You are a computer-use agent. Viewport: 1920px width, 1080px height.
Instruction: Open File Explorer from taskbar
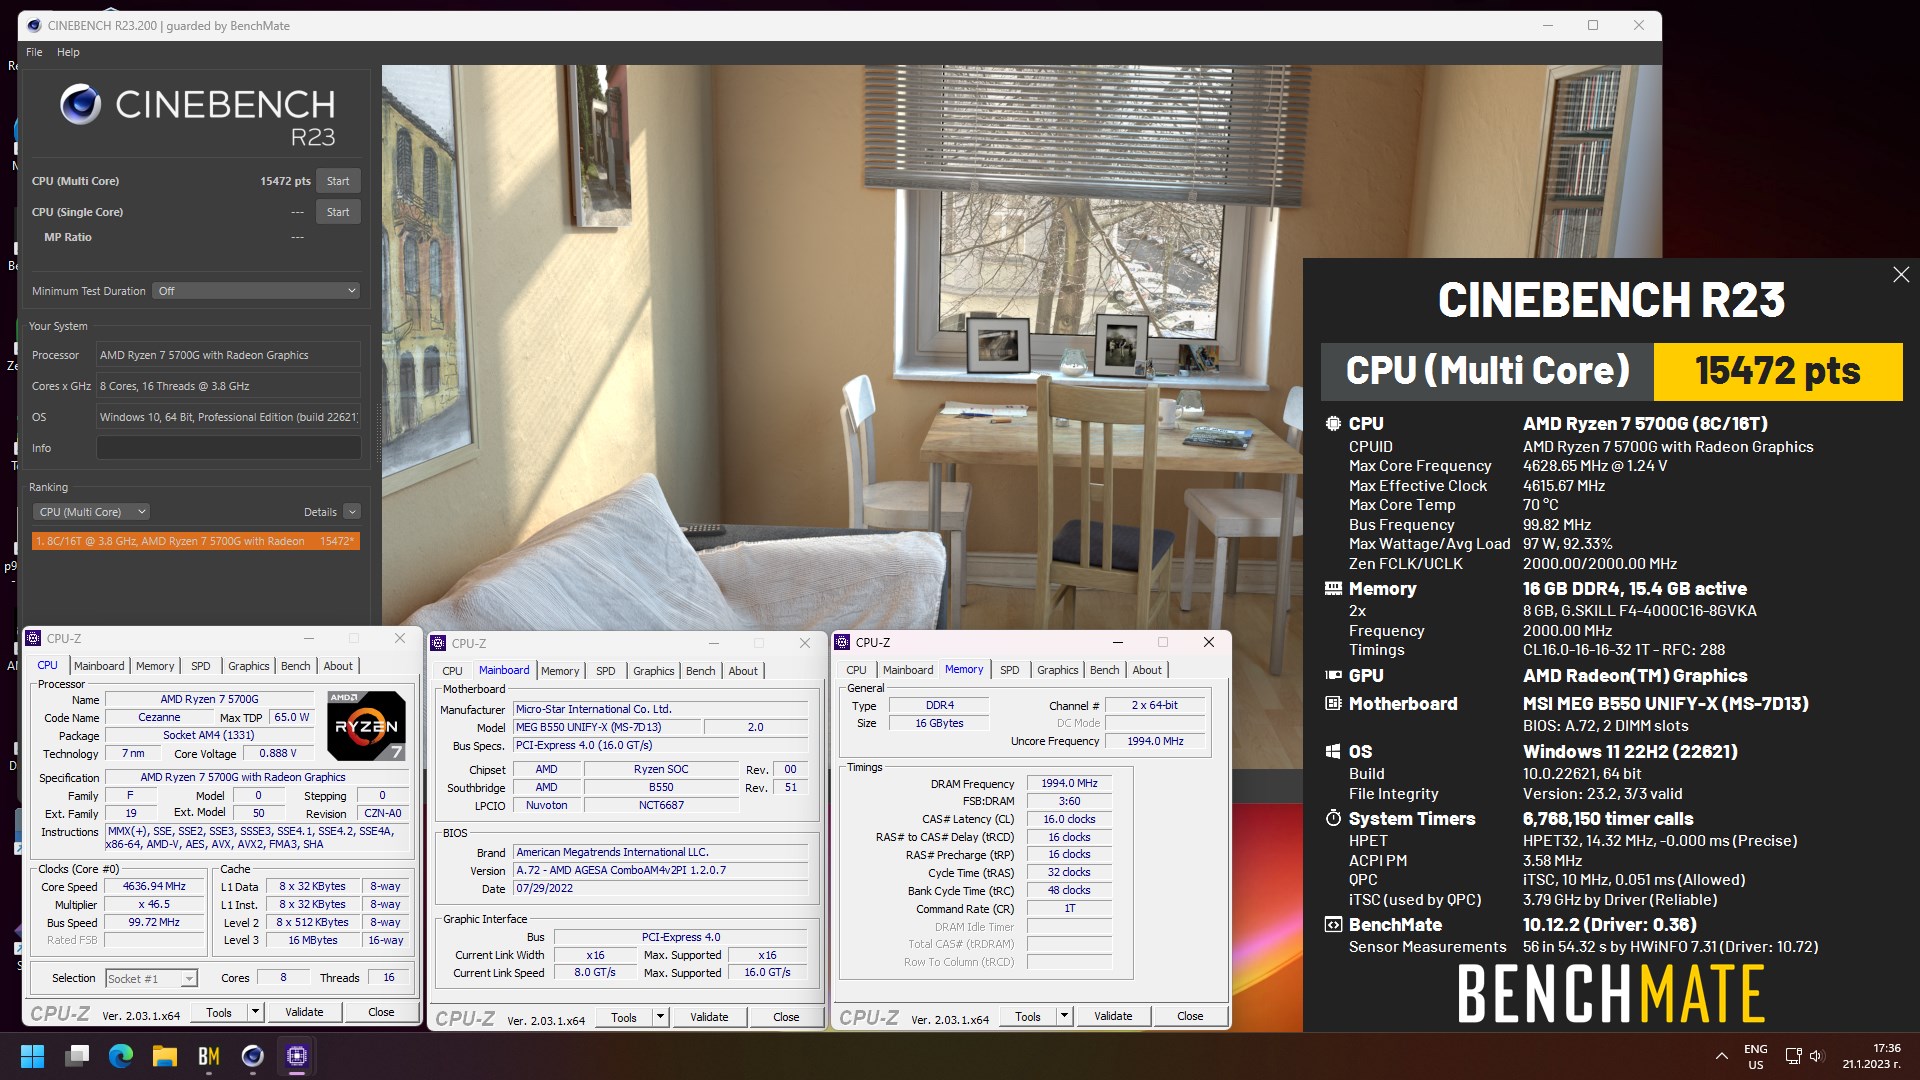(165, 1056)
